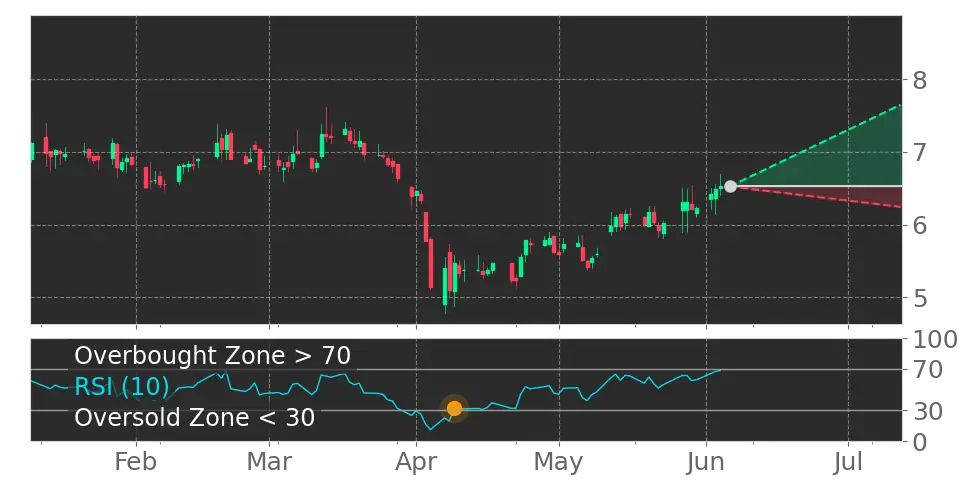Click the 'May' date axis label

click(559, 462)
